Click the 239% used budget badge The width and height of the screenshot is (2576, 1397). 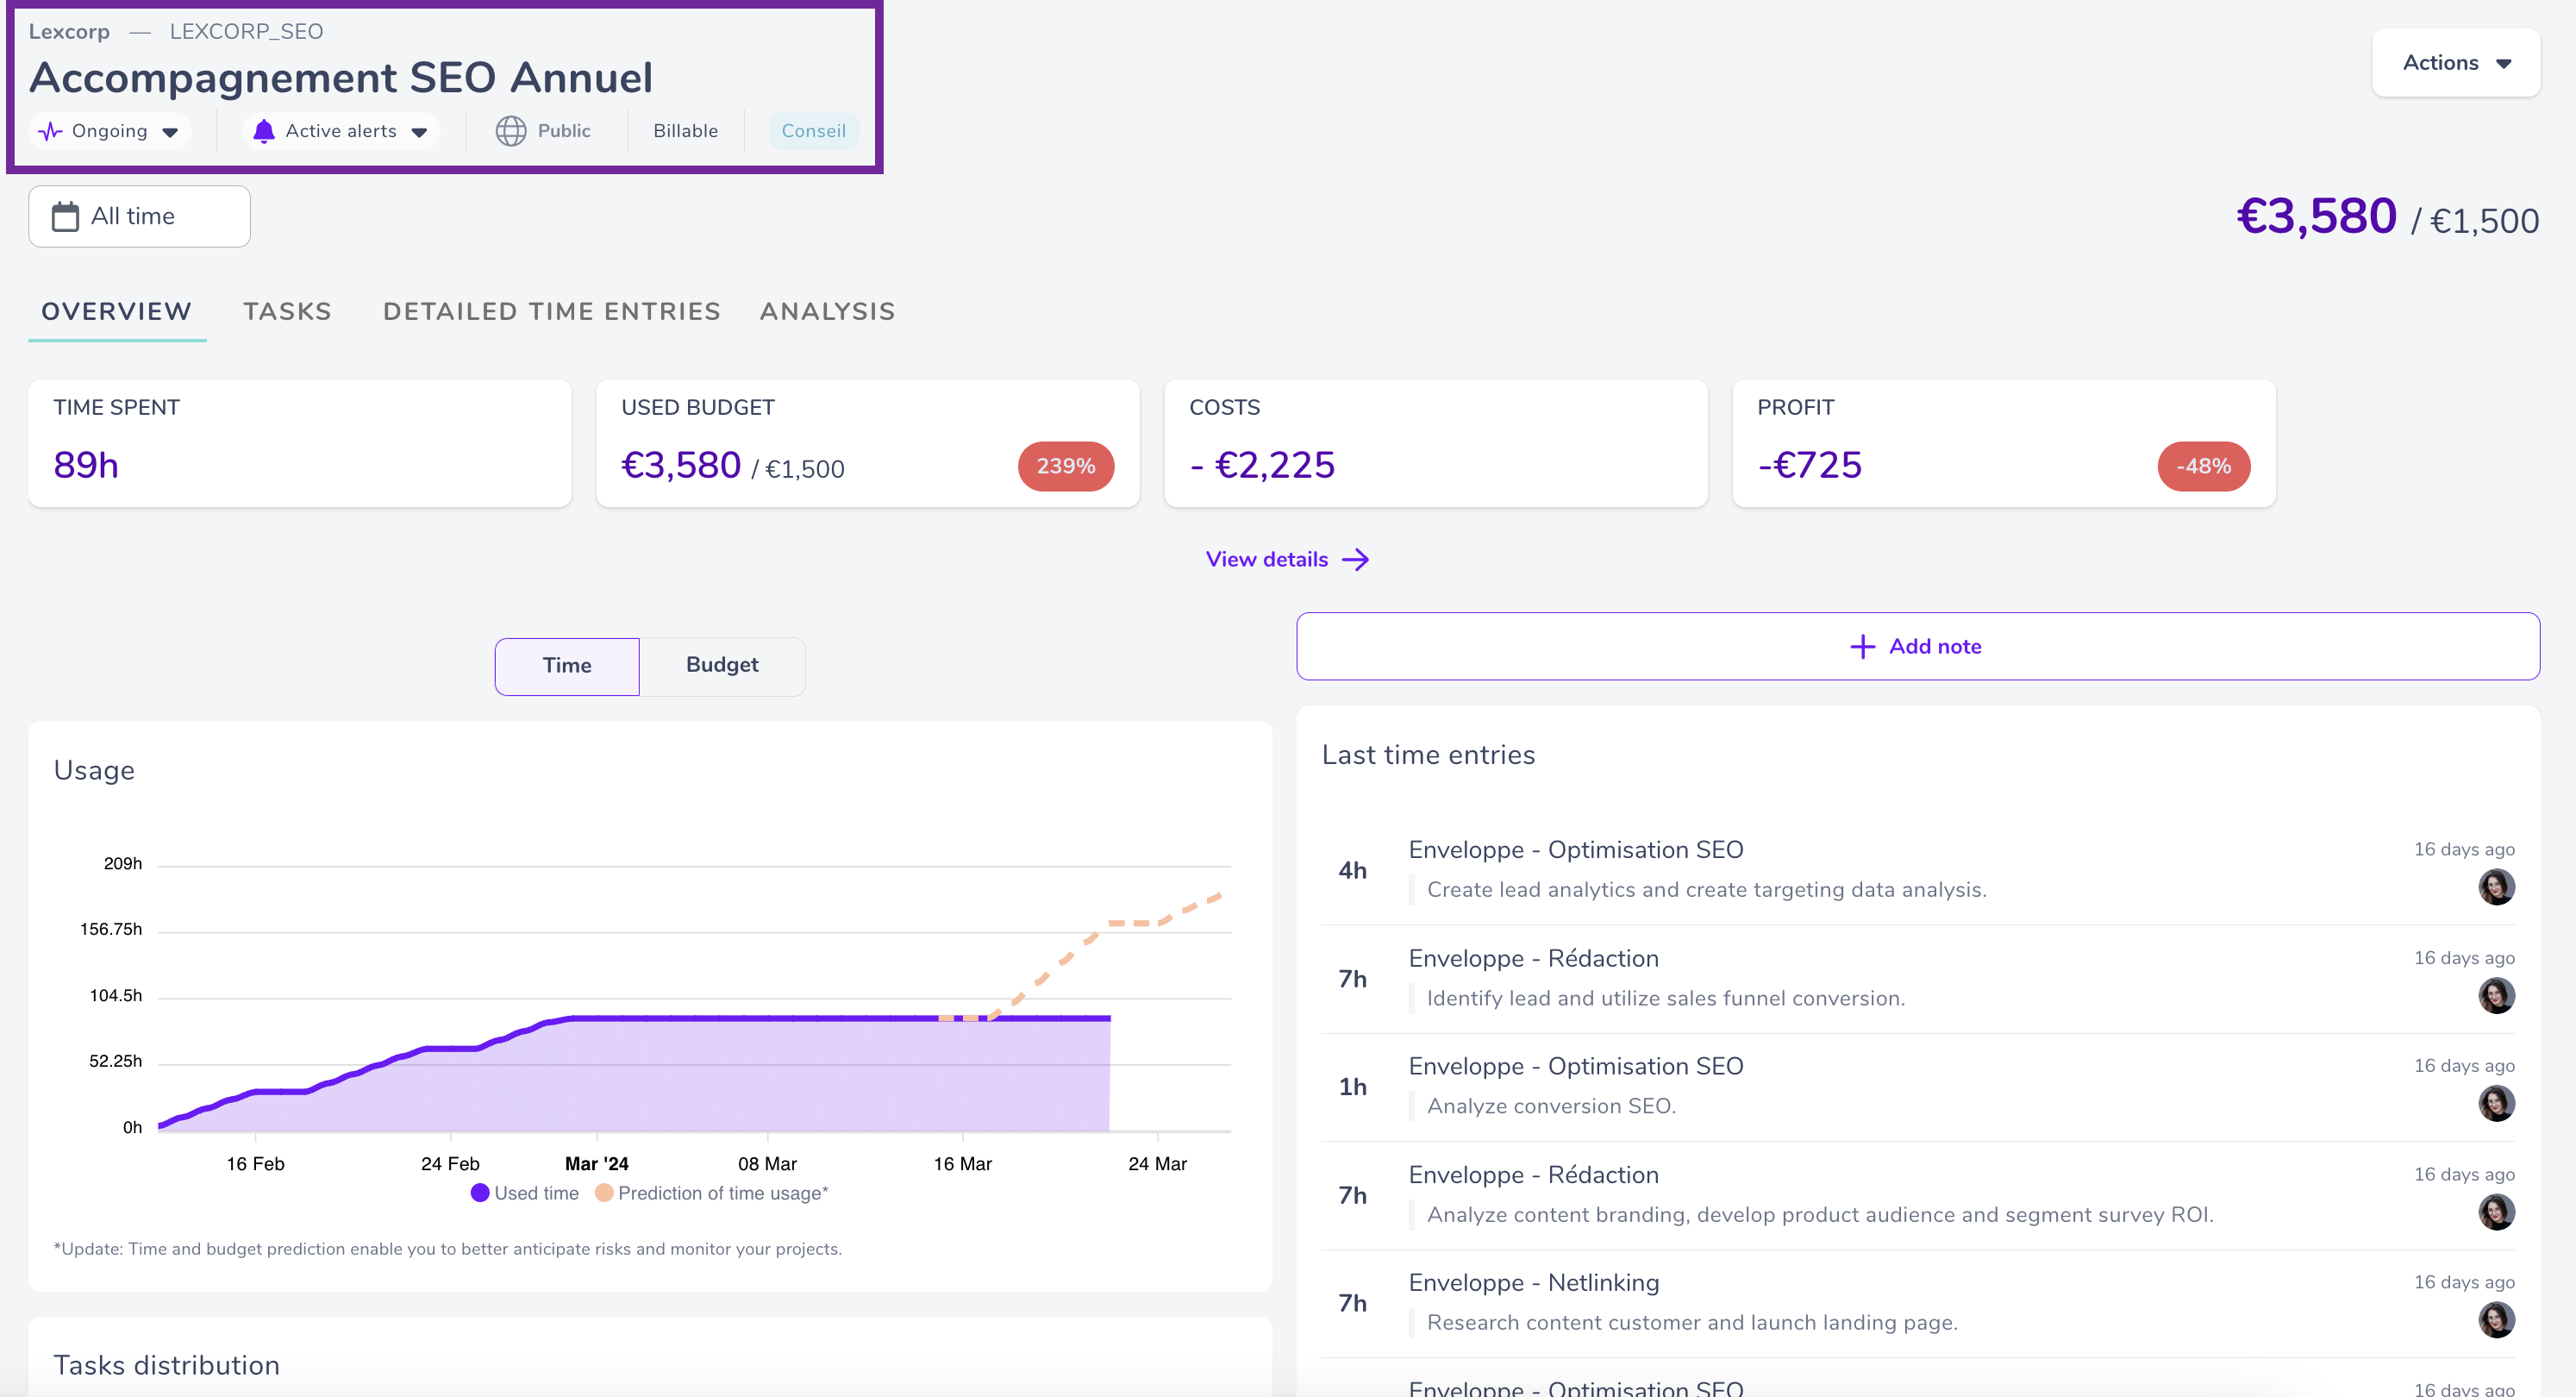(1065, 466)
